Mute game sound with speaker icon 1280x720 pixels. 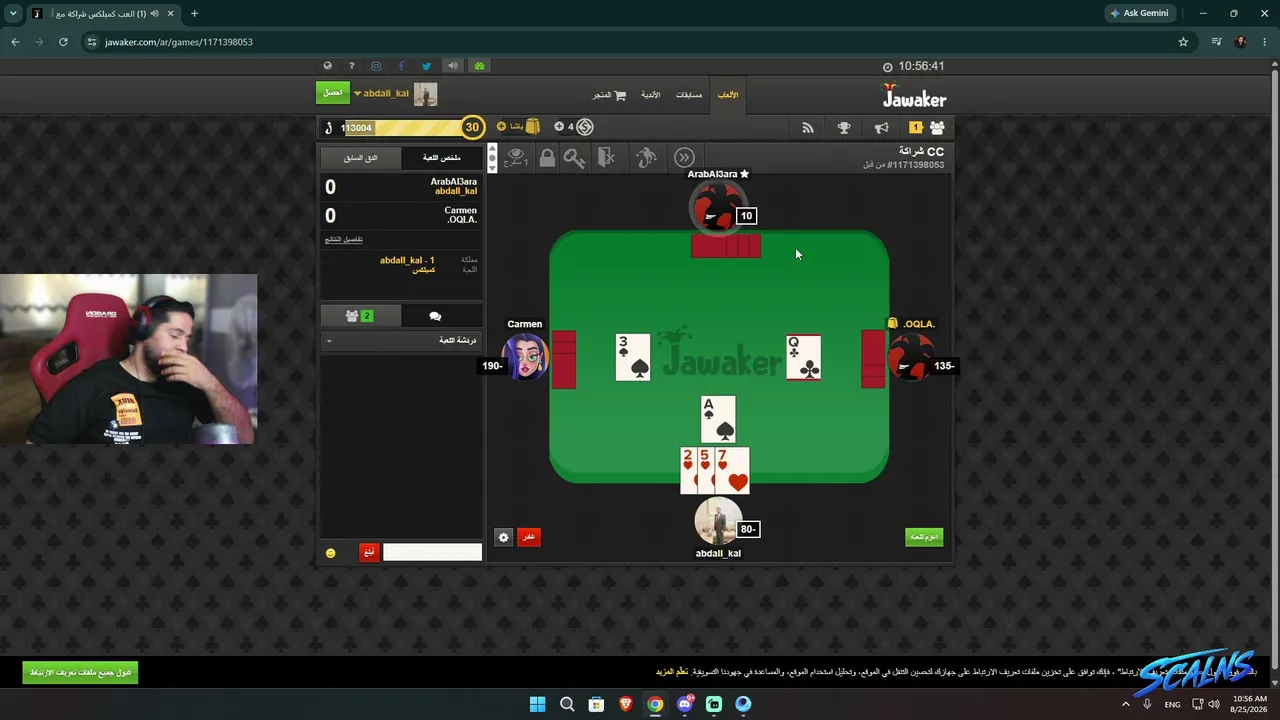tap(453, 66)
